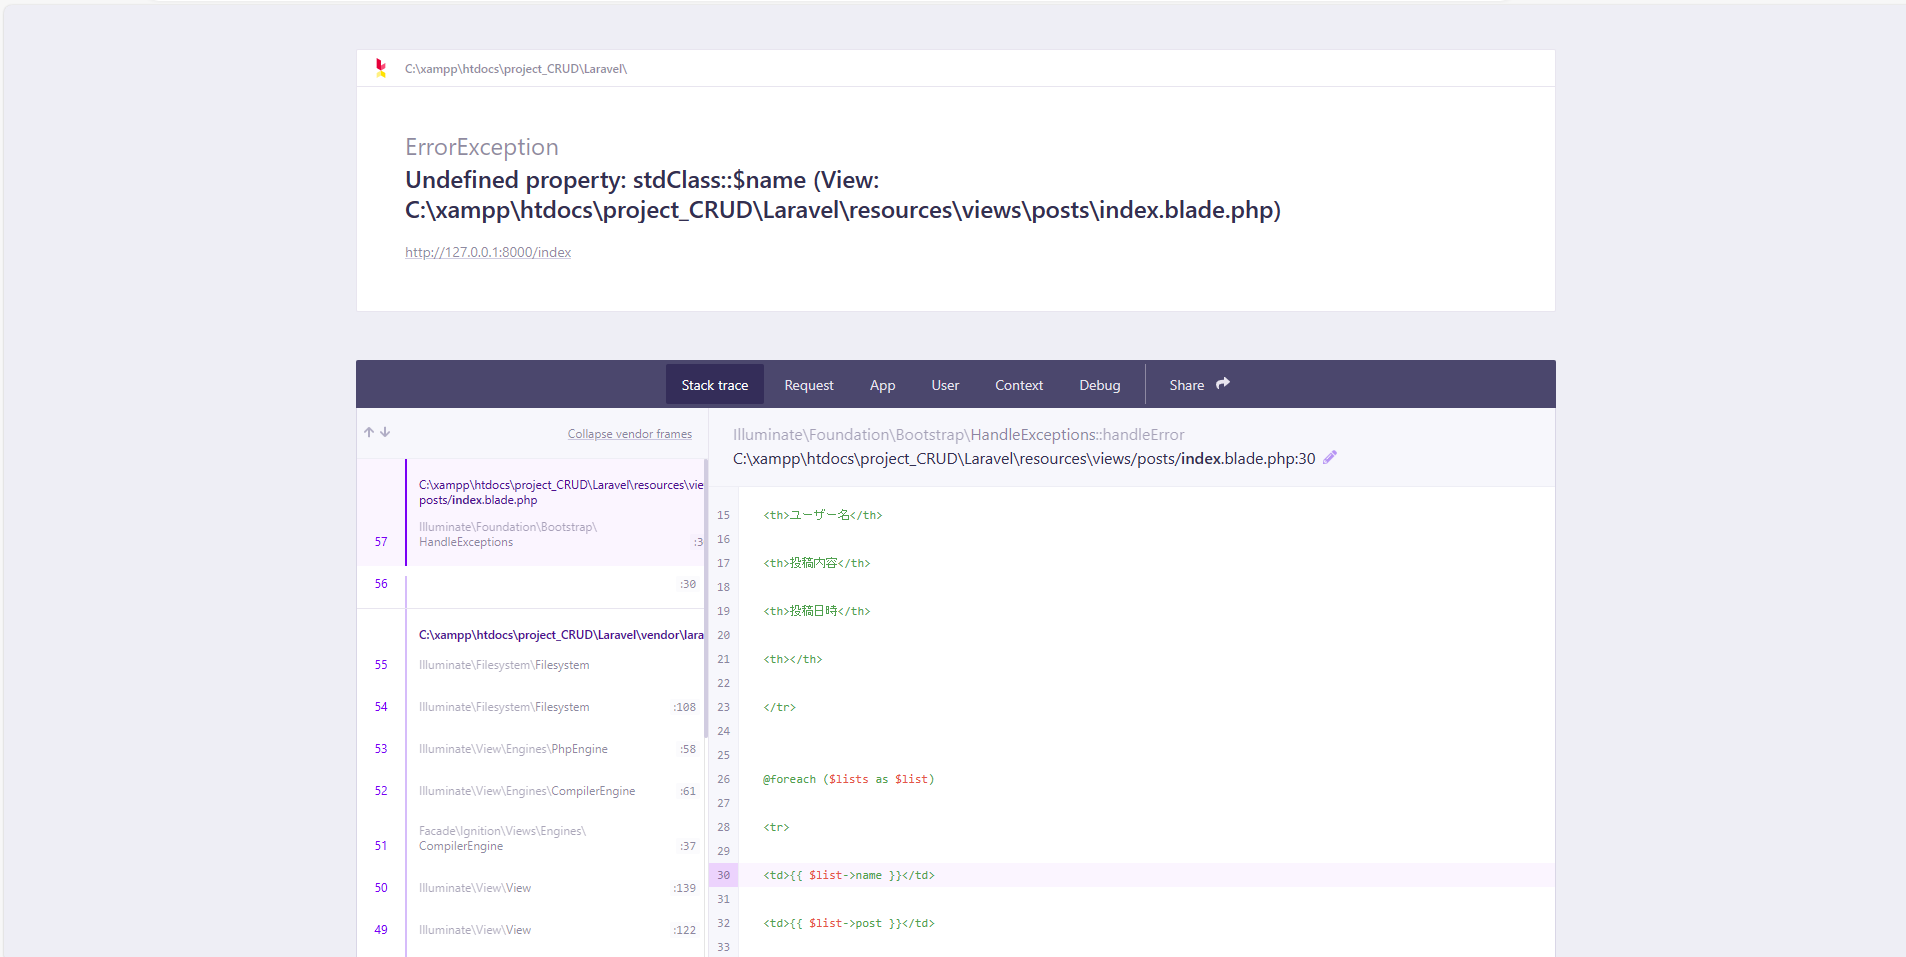1906x957 pixels.
Task: Click highlighted code line 30
Action: pyautogui.click(x=1132, y=875)
